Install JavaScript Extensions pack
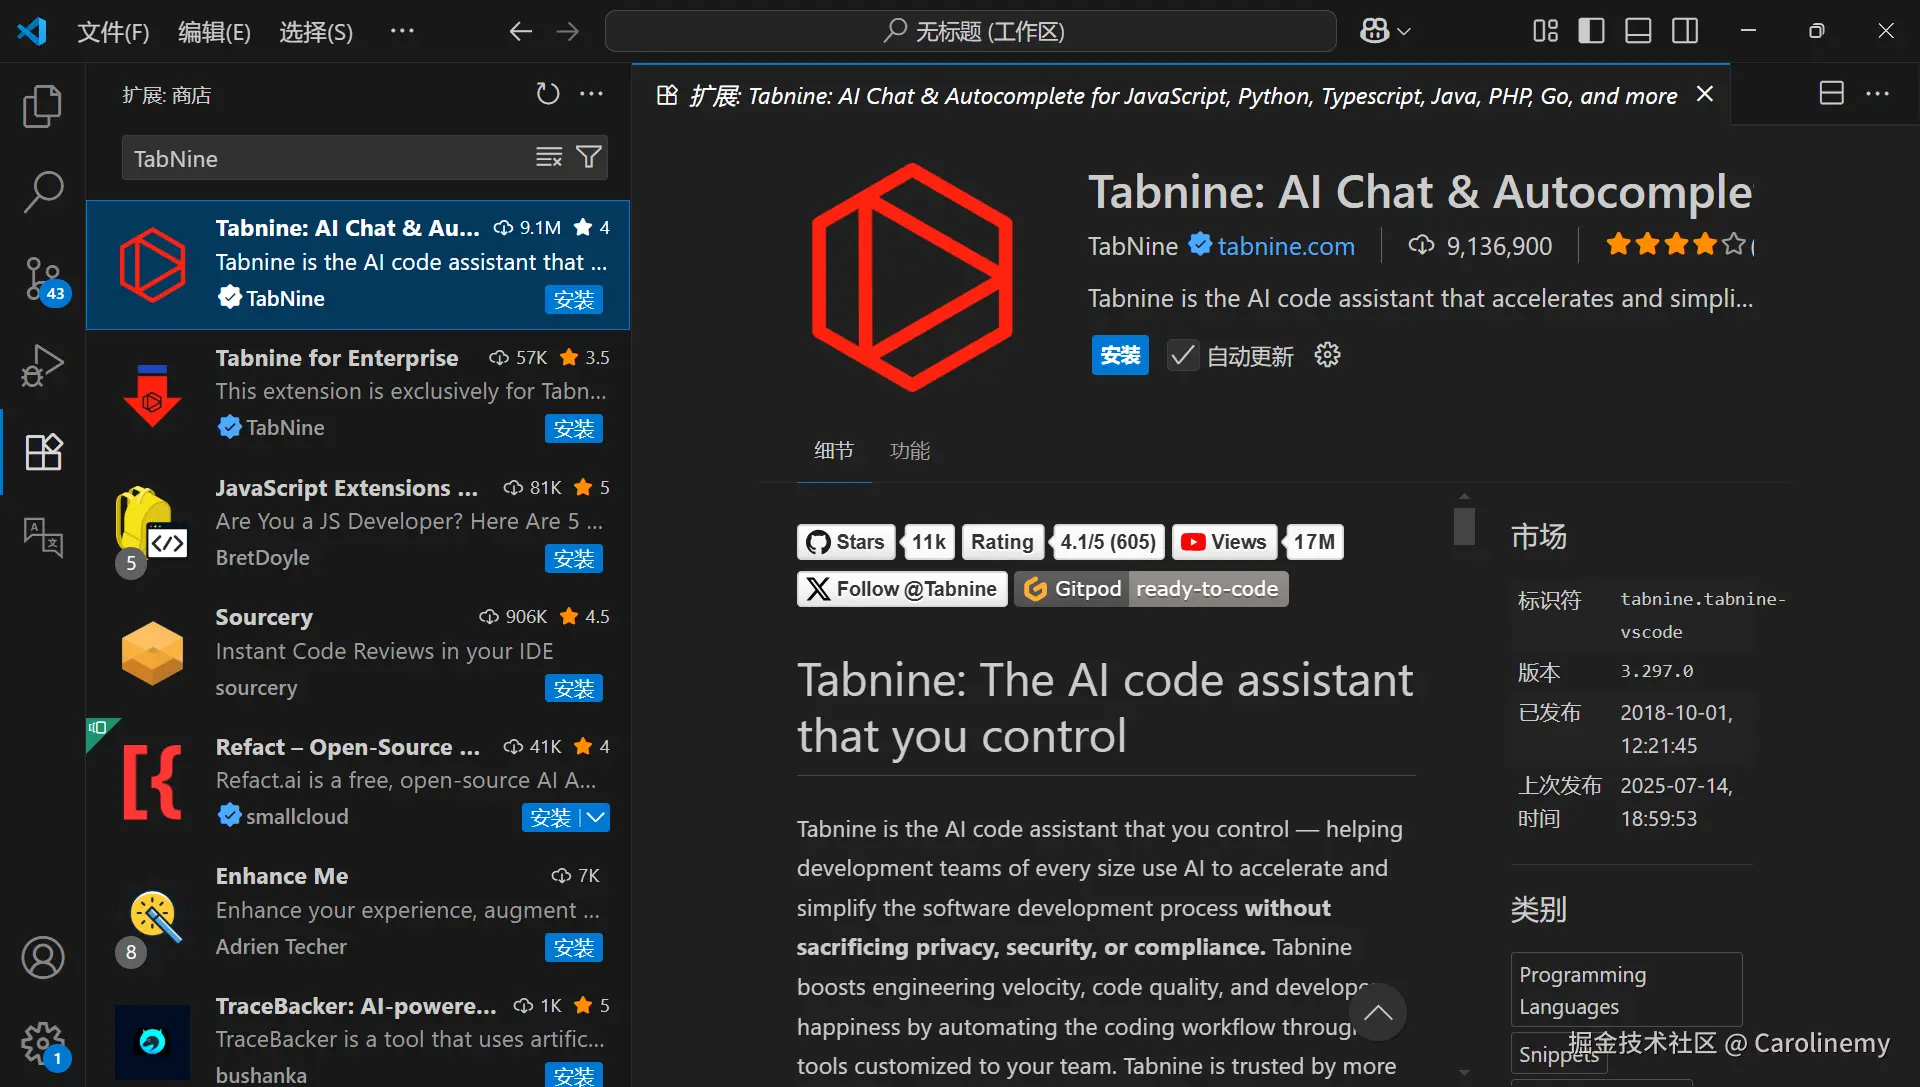The width and height of the screenshot is (1920, 1087). (574, 559)
